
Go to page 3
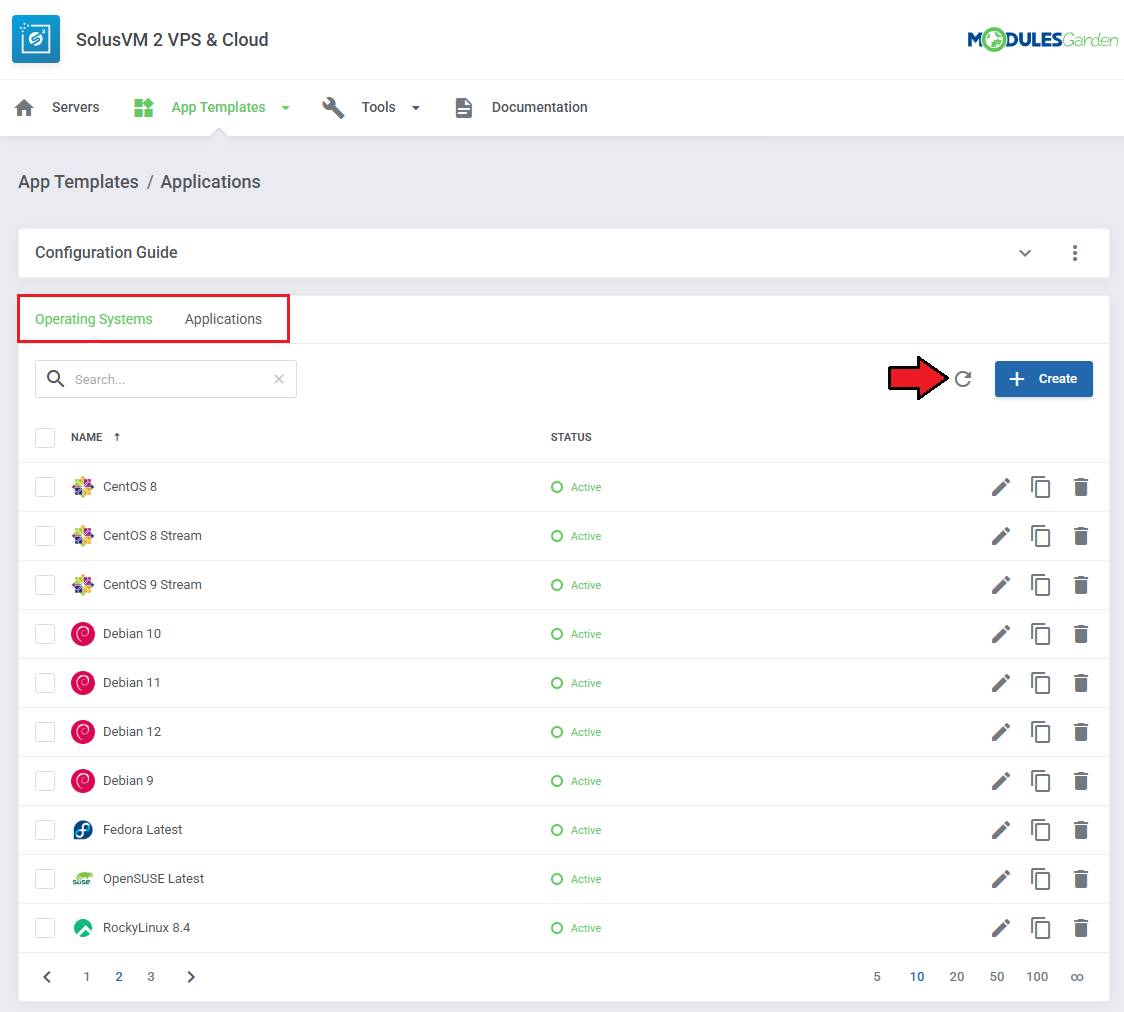pyautogui.click(x=151, y=977)
